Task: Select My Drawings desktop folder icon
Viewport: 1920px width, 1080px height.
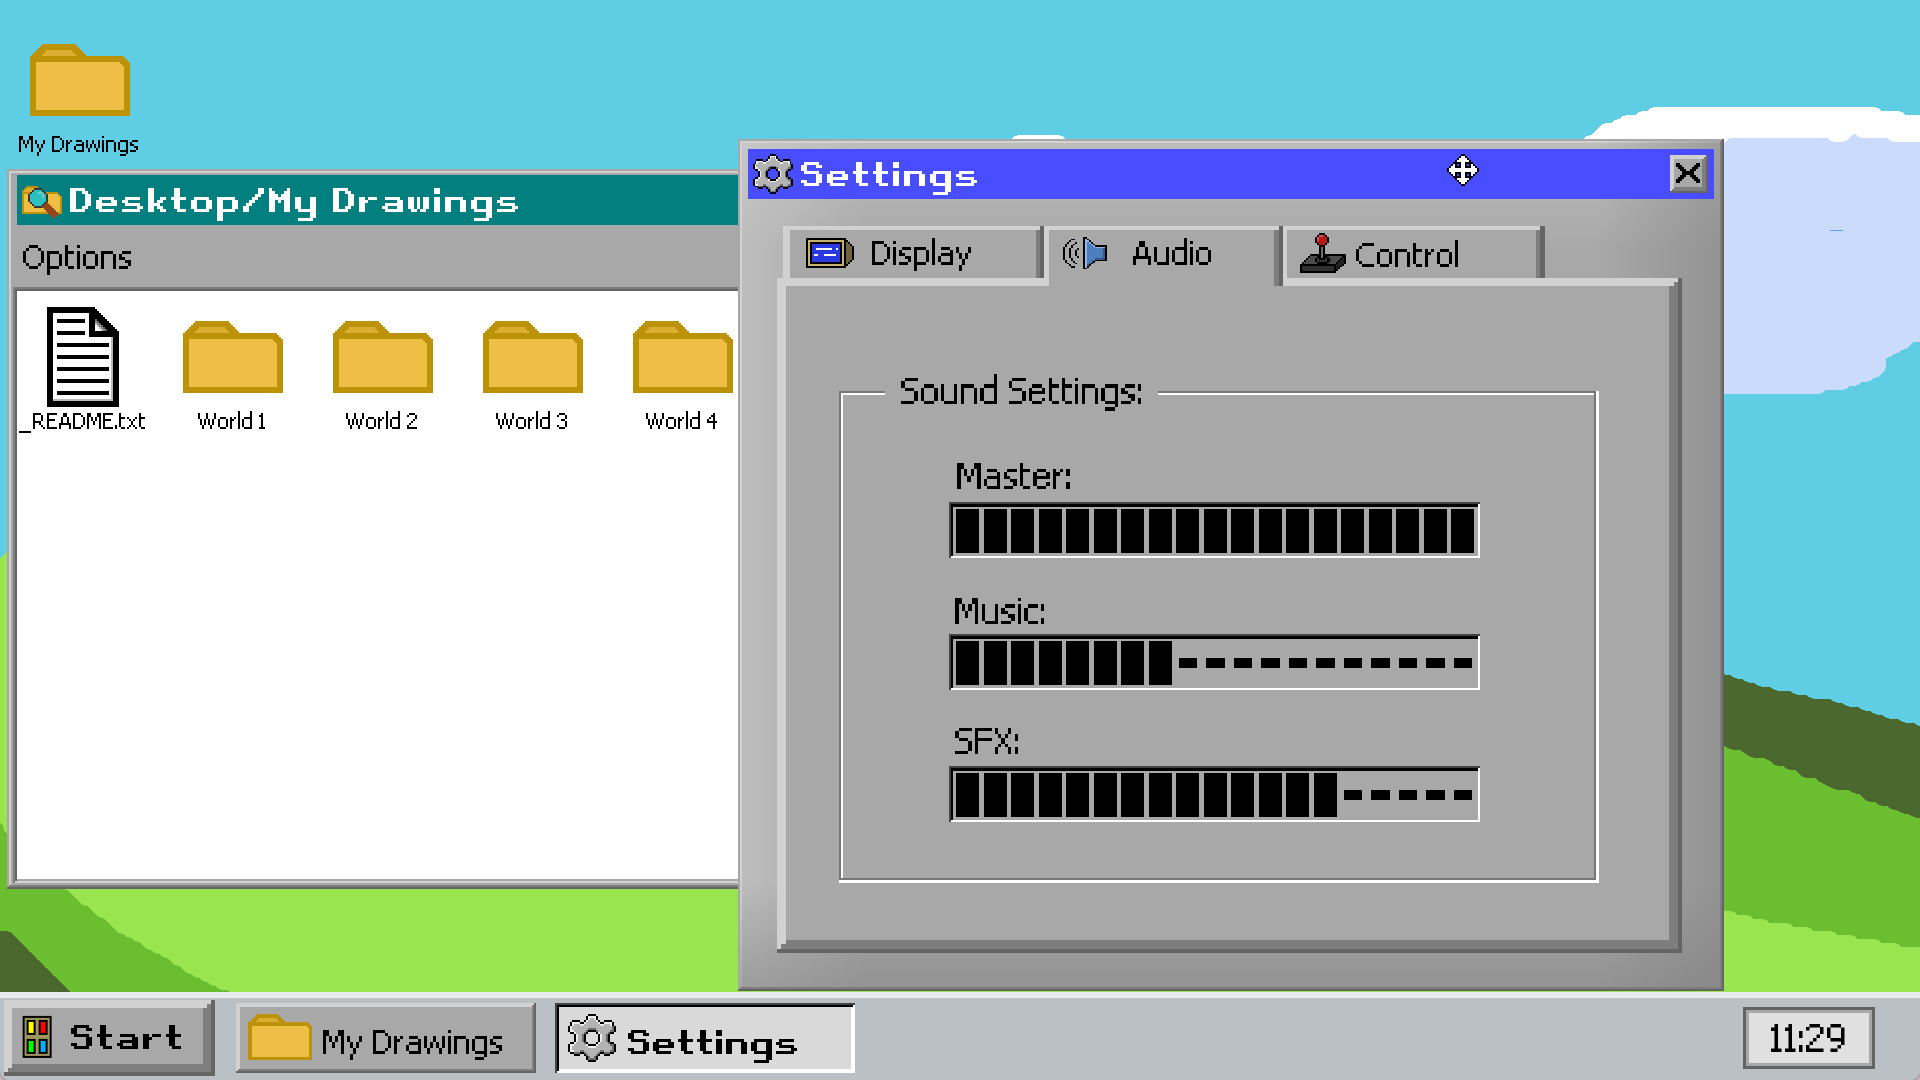Action: (x=79, y=82)
